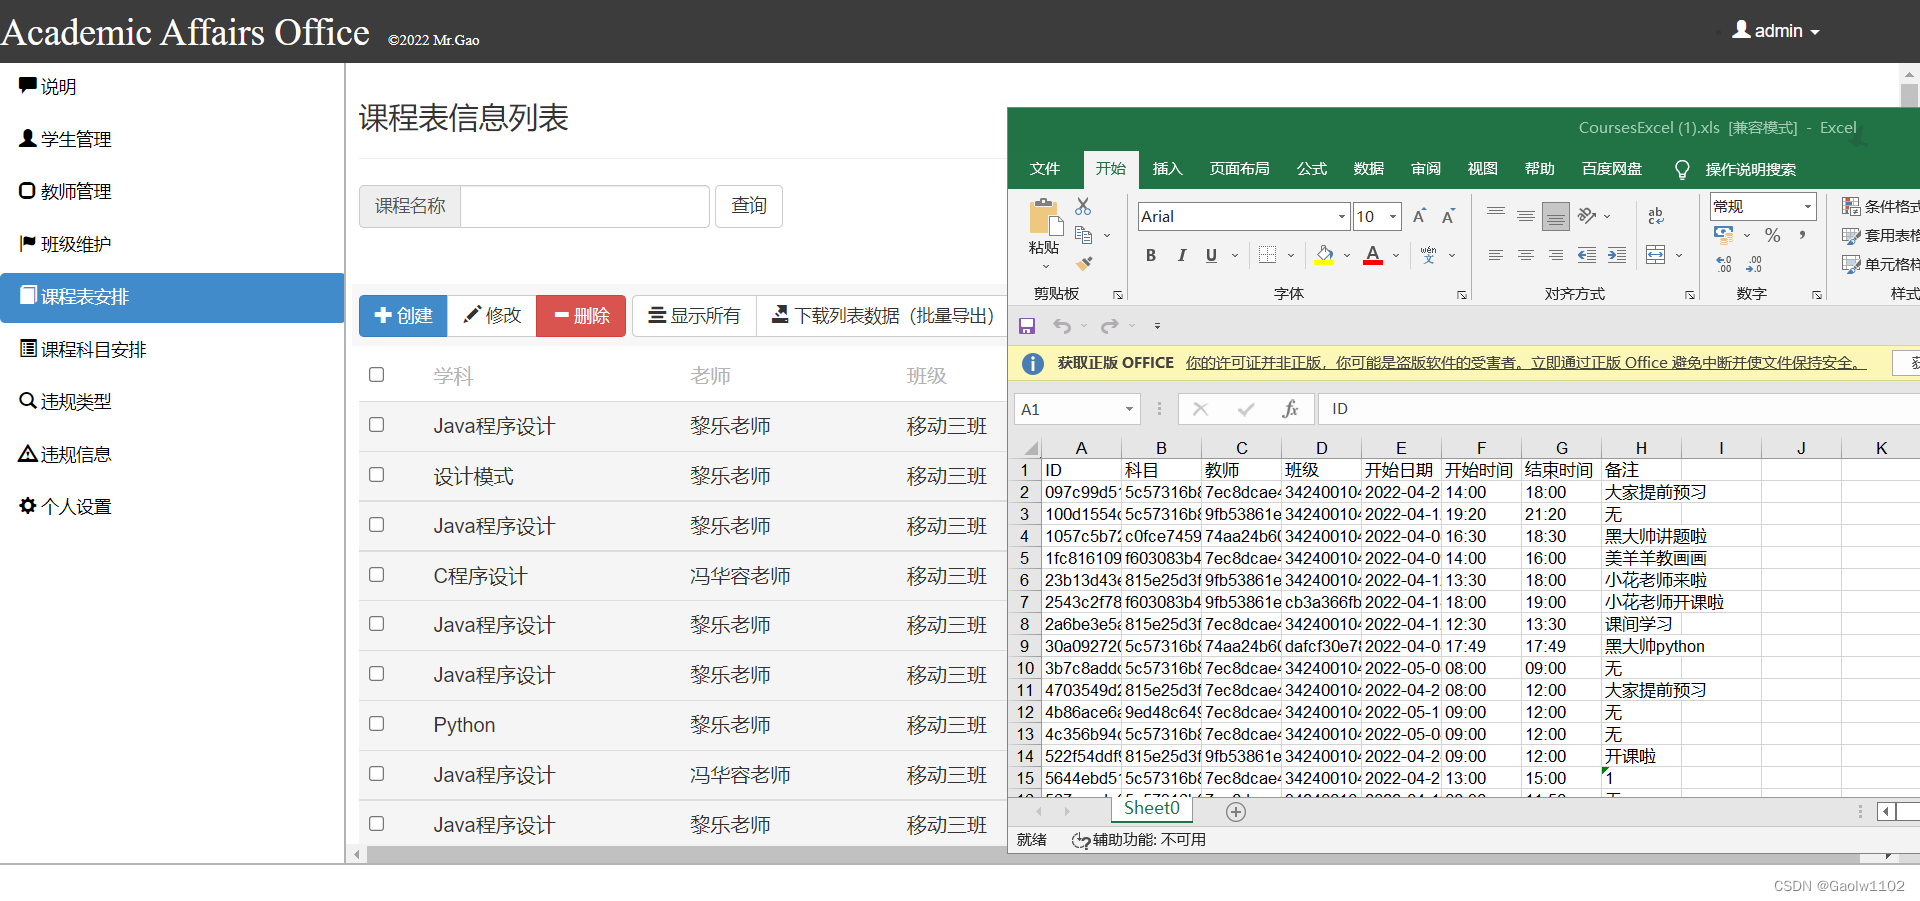Click the yellow fill color bucket
This screenshot has height=901, width=1920.
pyautogui.click(x=1324, y=256)
